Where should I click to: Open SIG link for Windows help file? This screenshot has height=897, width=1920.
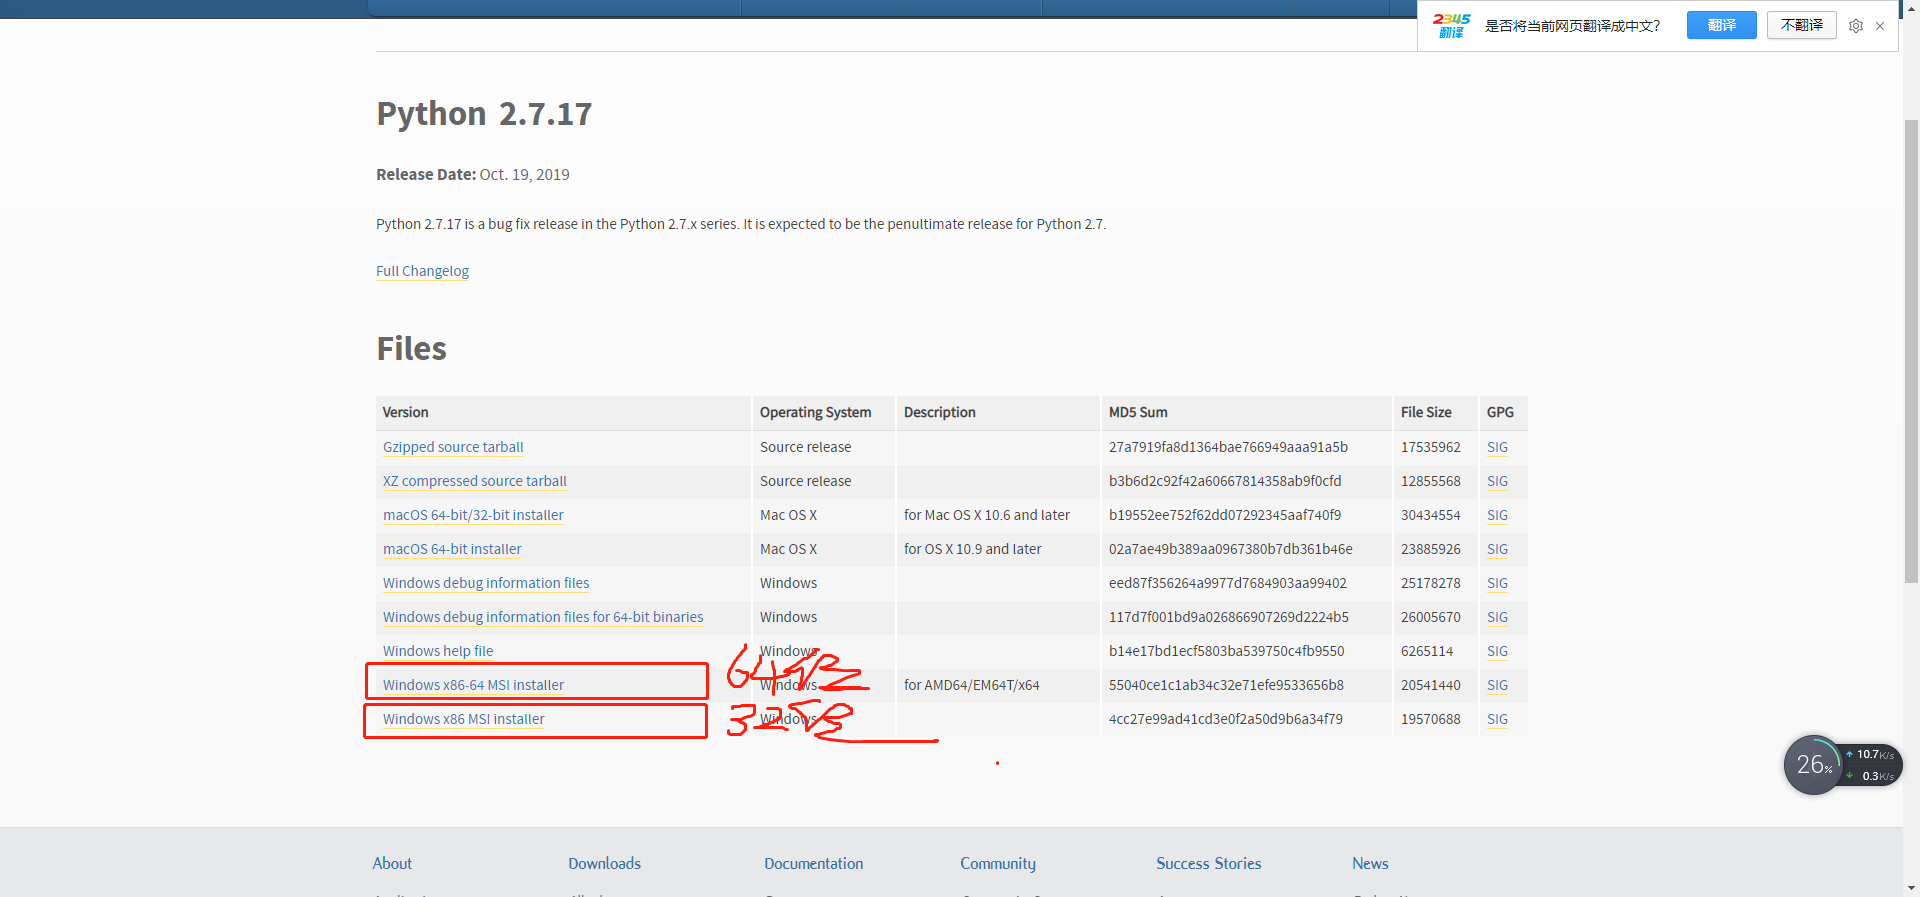pyautogui.click(x=1497, y=651)
